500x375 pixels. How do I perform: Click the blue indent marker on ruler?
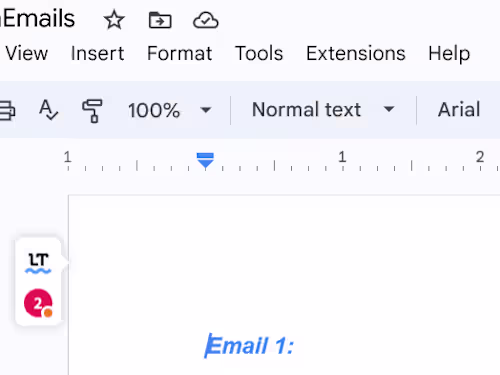pyautogui.click(x=205, y=160)
